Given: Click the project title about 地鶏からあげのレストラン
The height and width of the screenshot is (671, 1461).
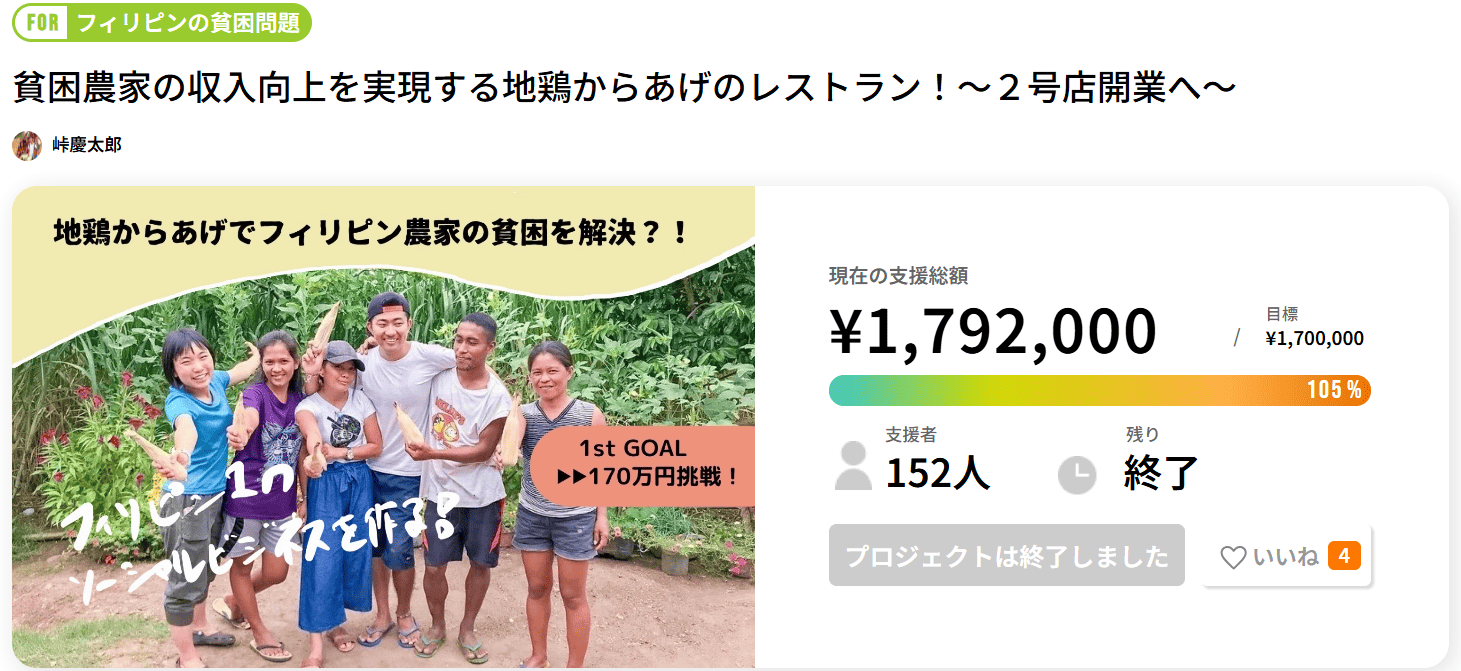Looking at the screenshot, I should pos(624,88).
